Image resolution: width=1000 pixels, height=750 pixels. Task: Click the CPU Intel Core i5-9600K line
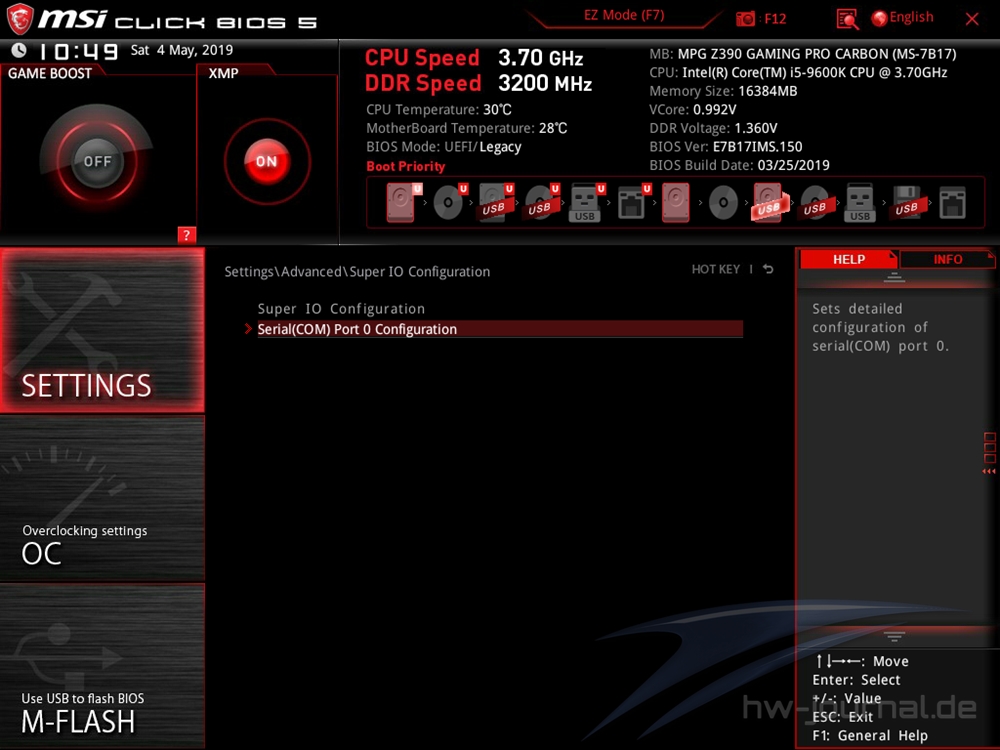click(x=798, y=73)
